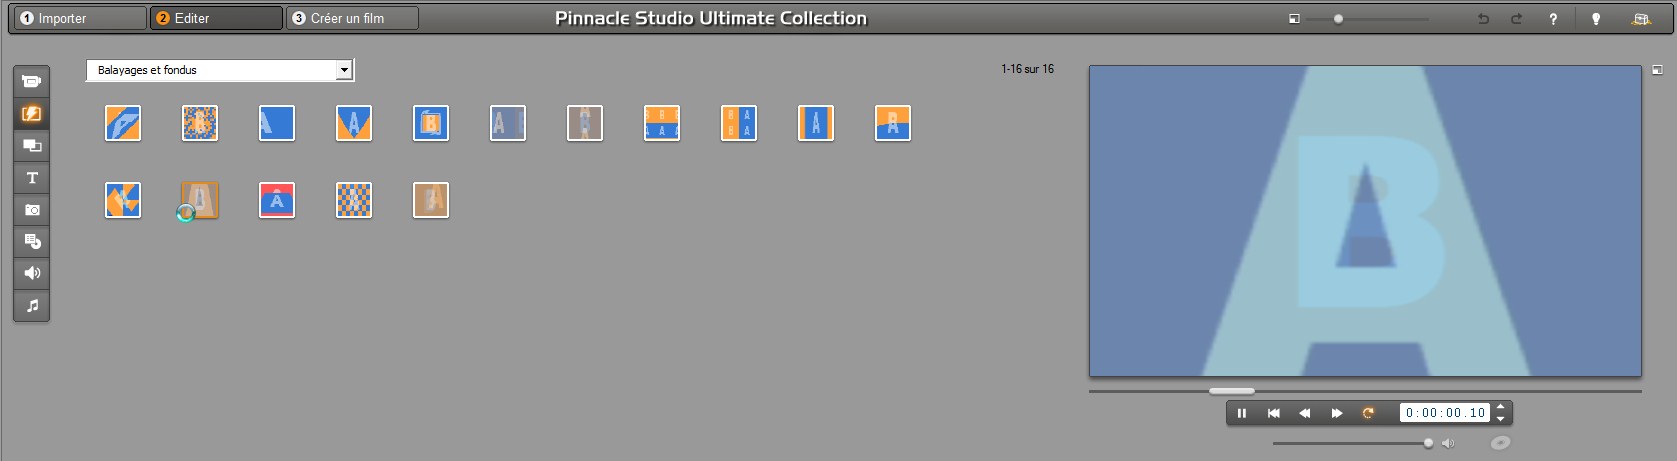Increase the timecode with up arrow
The height and width of the screenshot is (461, 1677).
(x=1500, y=408)
